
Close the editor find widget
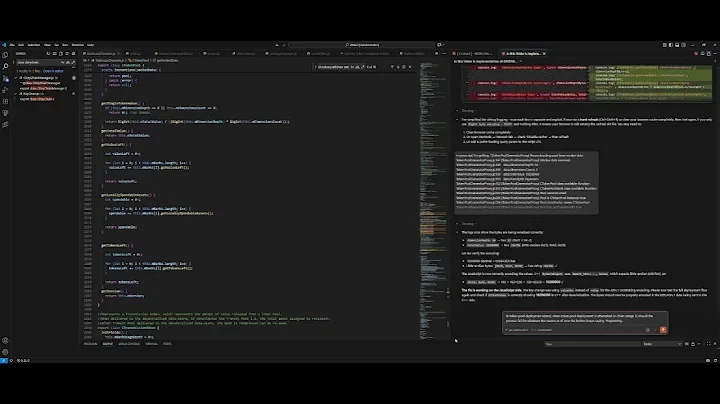(x=410, y=67)
